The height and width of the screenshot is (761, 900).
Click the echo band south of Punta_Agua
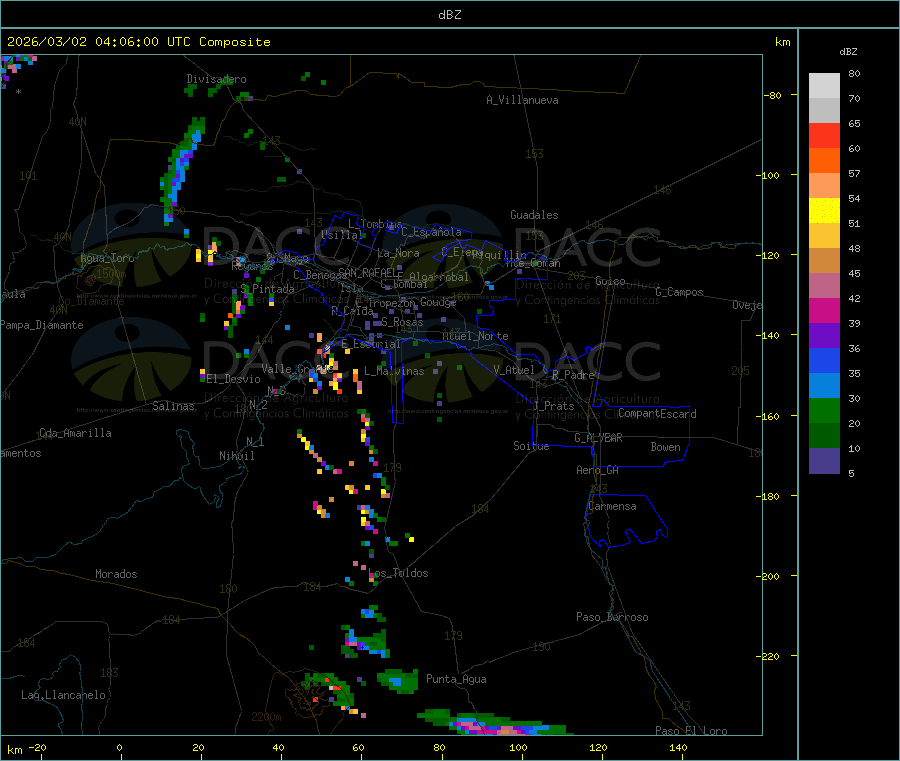(x=497, y=723)
